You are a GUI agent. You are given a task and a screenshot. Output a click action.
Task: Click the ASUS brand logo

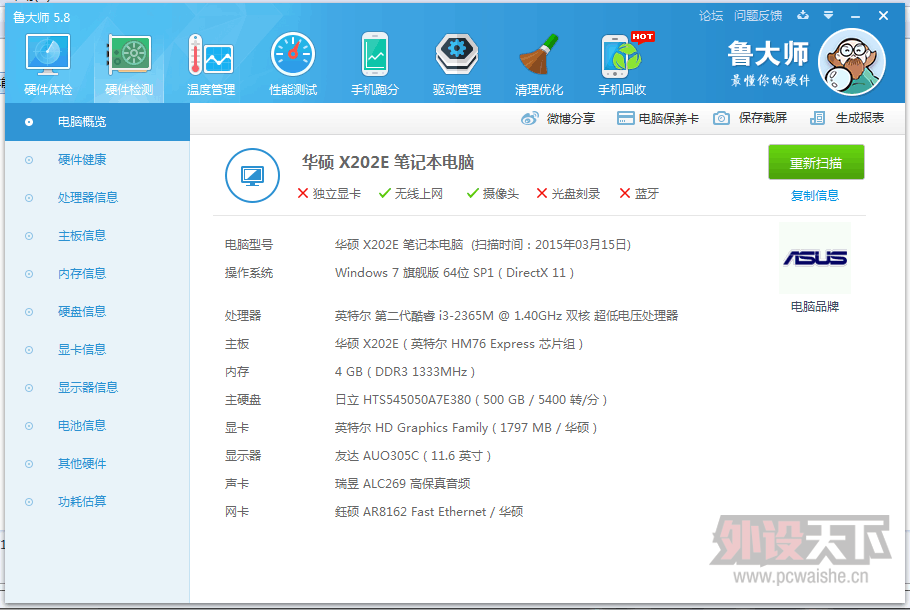(815, 257)
